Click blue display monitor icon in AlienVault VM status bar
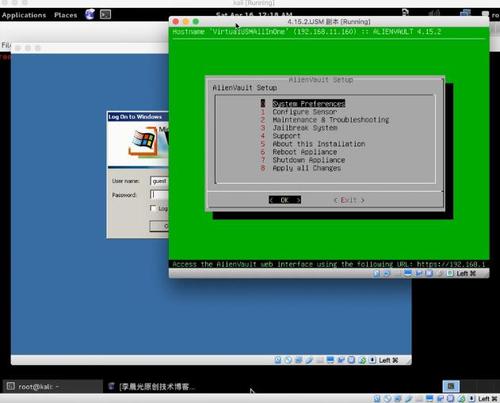 408,274
